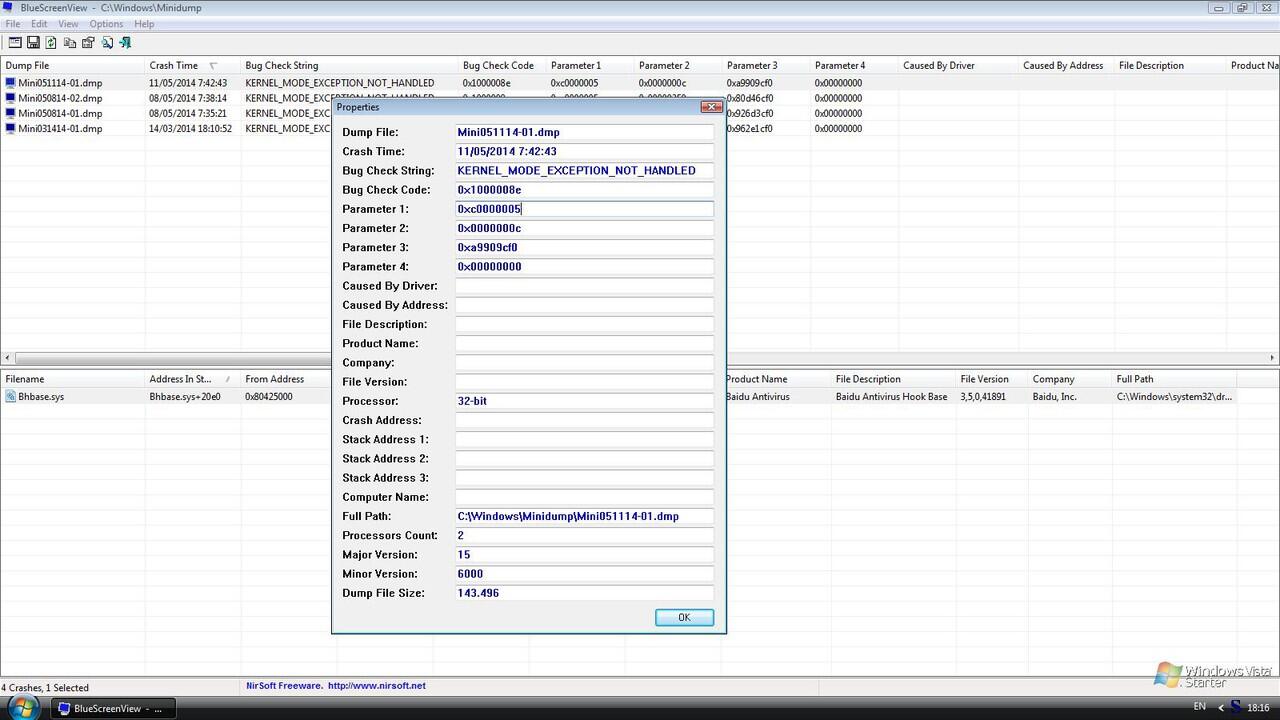Click the Minor Version field showing 6000
1280x720 pixels.
(x=584, y=574)
